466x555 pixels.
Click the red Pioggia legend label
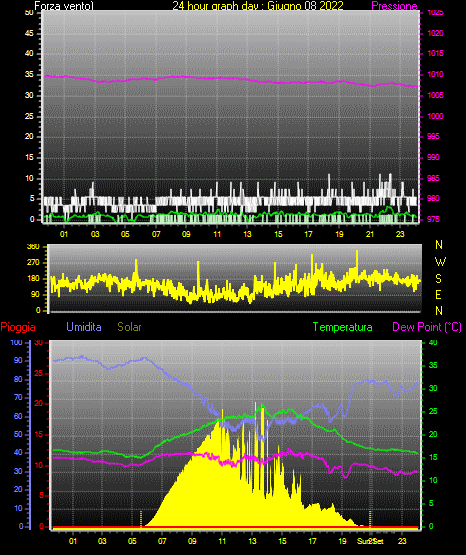pyautogui.click(x=18, y=327)
